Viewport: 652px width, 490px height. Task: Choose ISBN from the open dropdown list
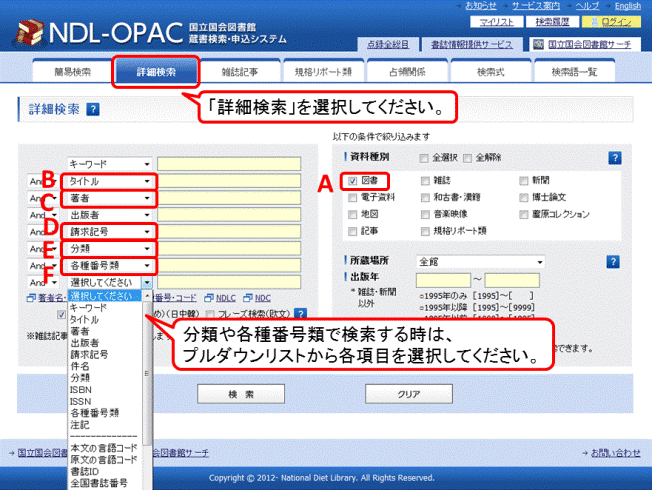(x=81, y=390)
